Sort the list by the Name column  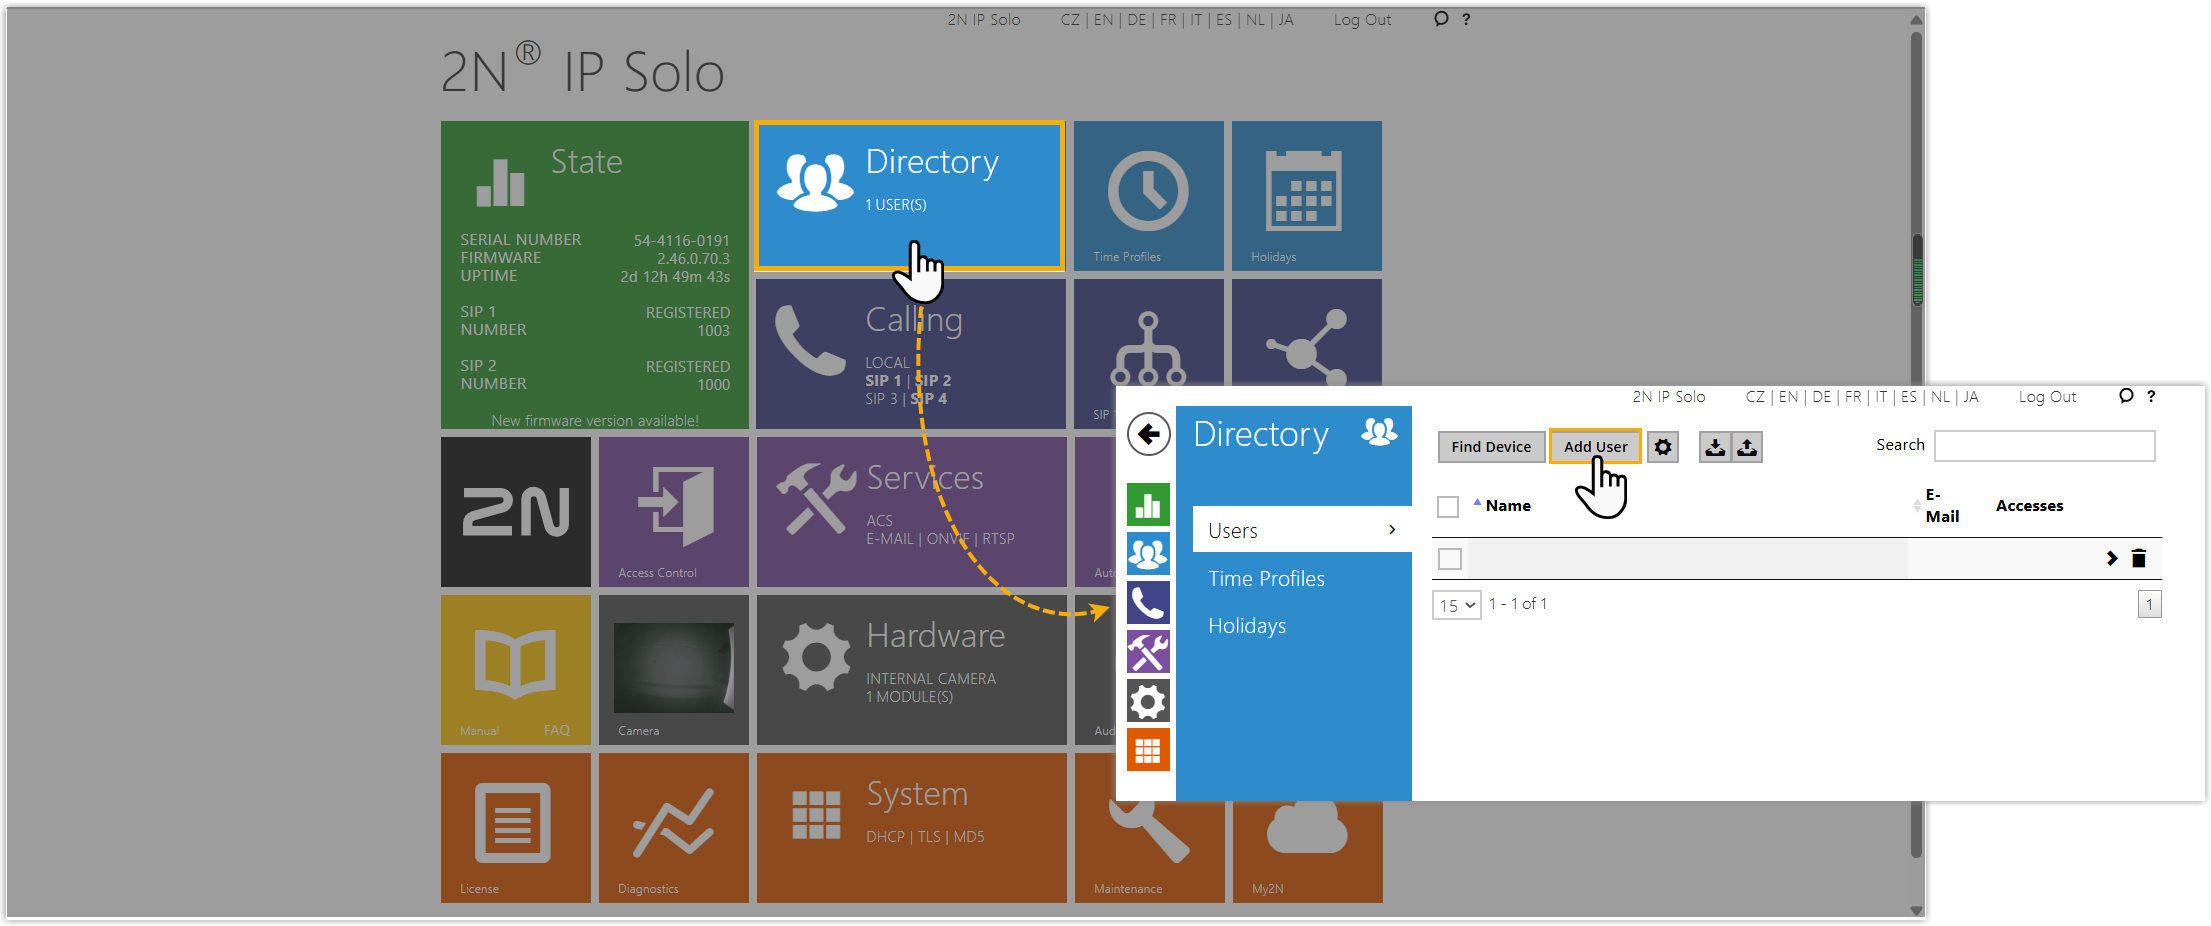click(1507, 506)
